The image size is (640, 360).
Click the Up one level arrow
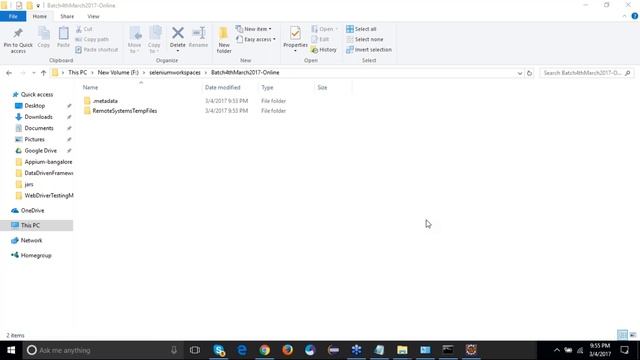pyautogui.click(x=44, y=73)
